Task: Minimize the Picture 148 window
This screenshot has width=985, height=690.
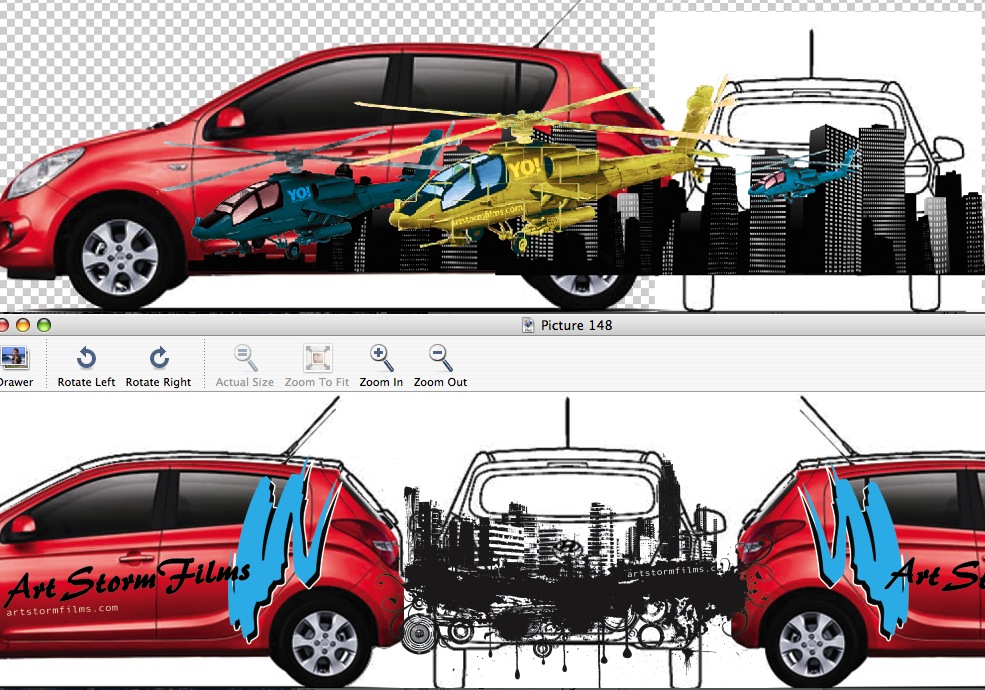Action: click(22, 325)
